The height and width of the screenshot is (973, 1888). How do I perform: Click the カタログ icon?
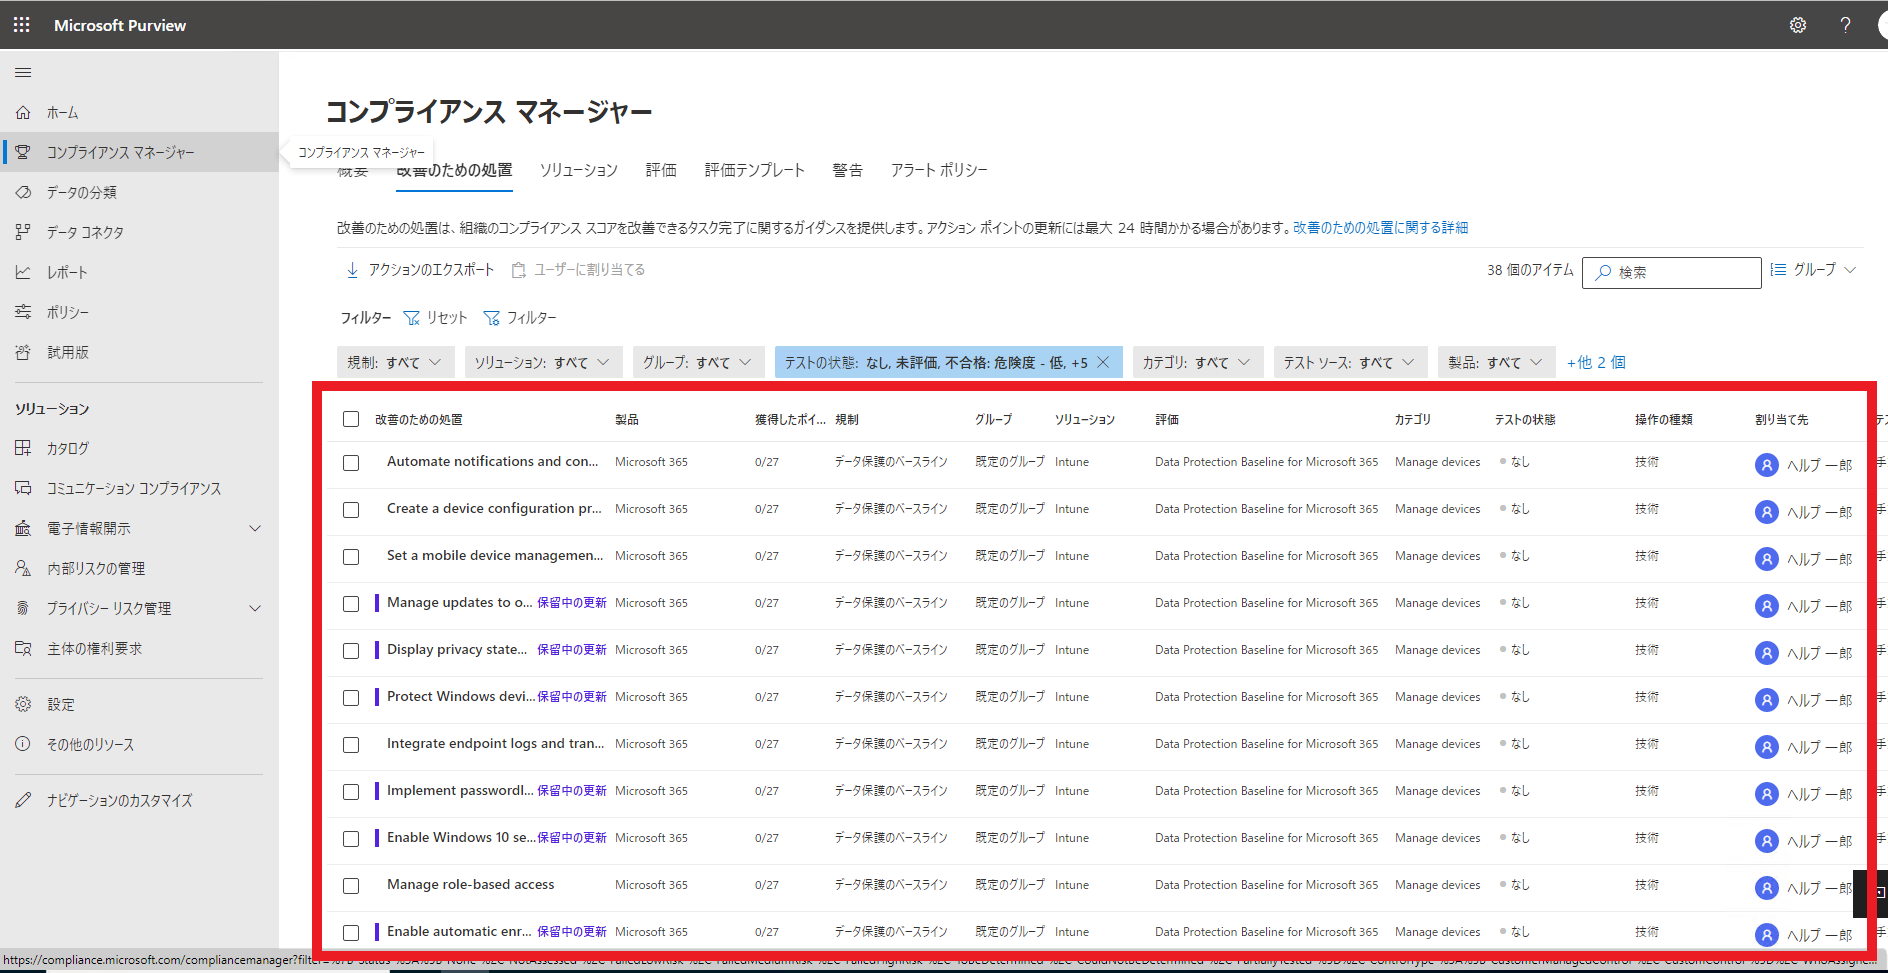pos(23,448)
